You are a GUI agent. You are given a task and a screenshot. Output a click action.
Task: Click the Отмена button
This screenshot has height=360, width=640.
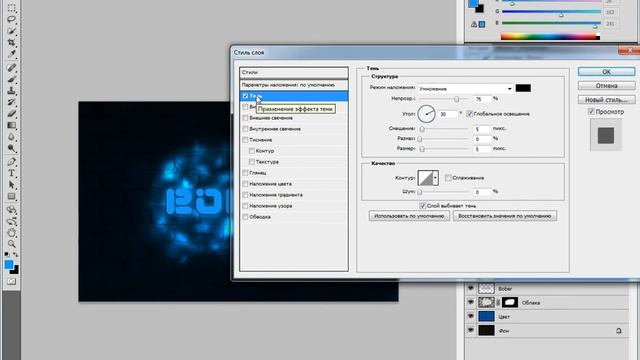click(607, 86)
